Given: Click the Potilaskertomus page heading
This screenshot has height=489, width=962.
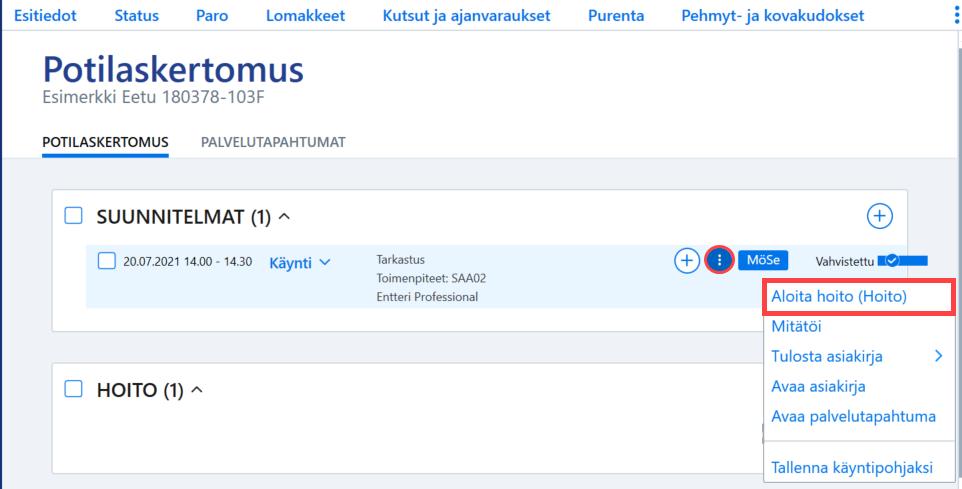Looking at the screenshot, I should 173,69.
